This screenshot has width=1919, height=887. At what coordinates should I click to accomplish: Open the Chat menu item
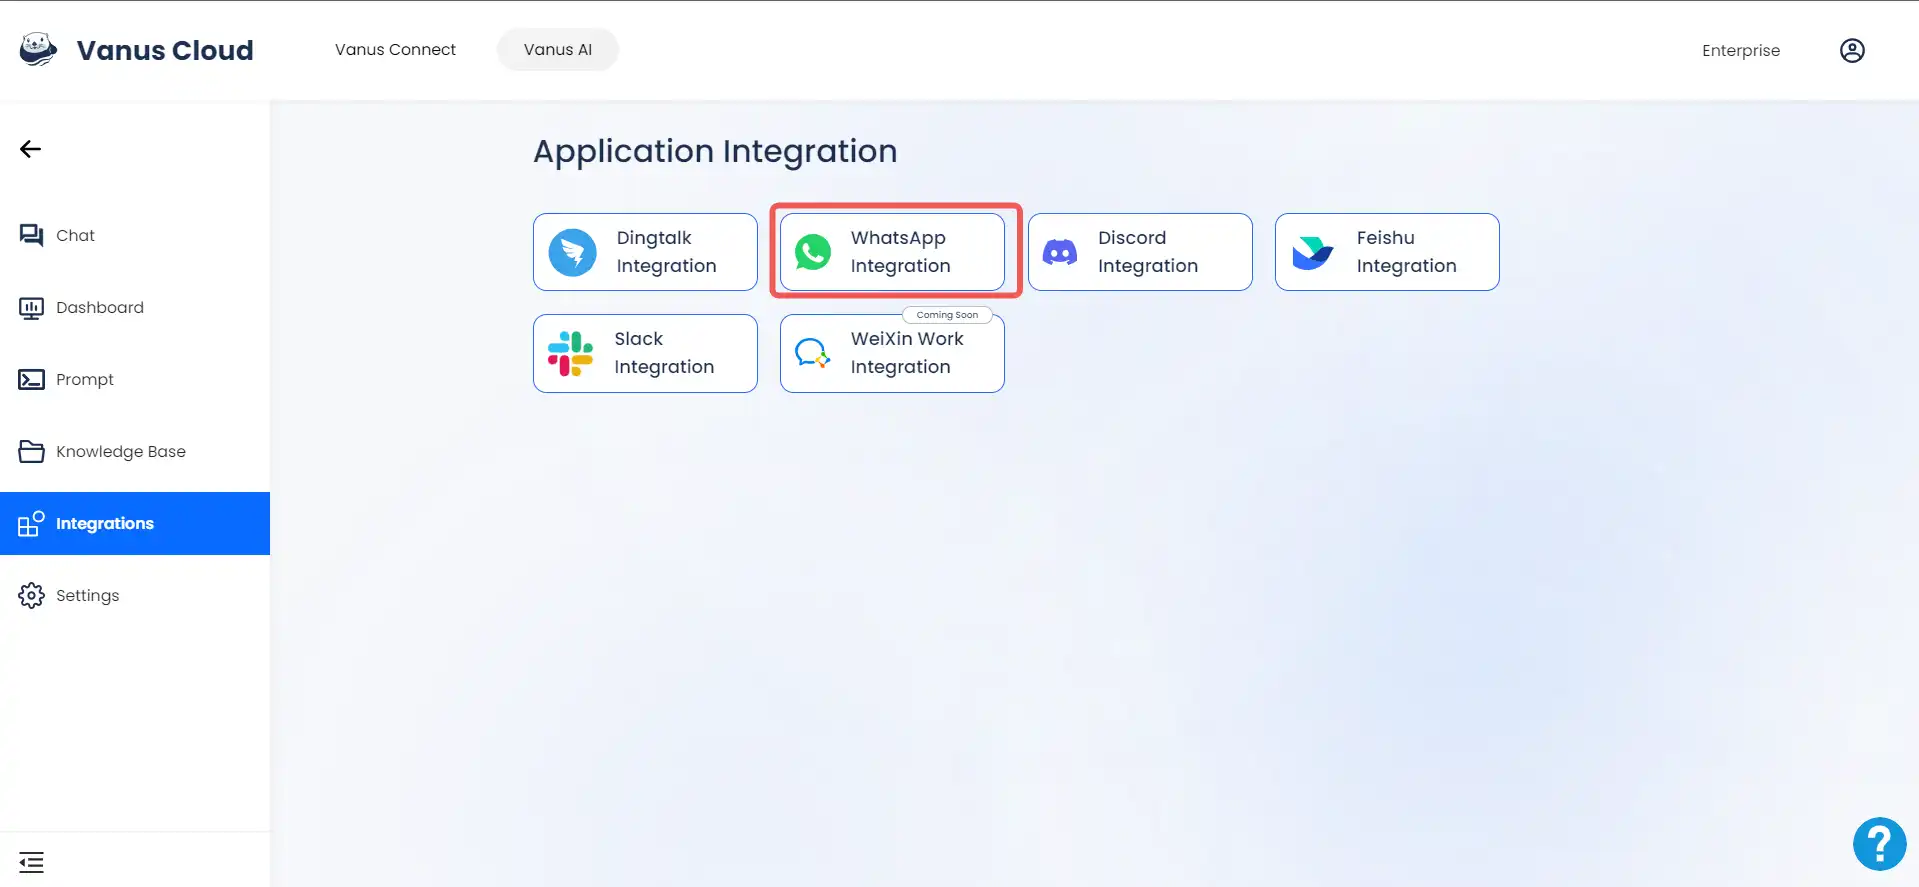(x=135, y=235)
